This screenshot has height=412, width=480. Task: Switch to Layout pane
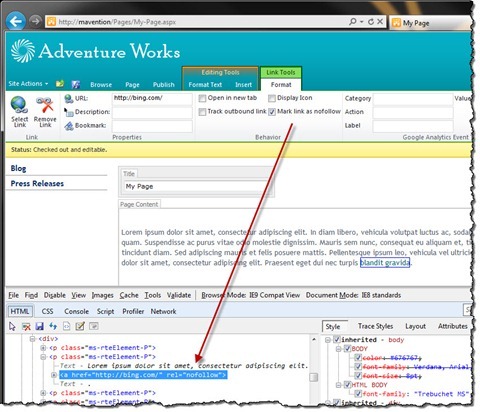point(415,326)
